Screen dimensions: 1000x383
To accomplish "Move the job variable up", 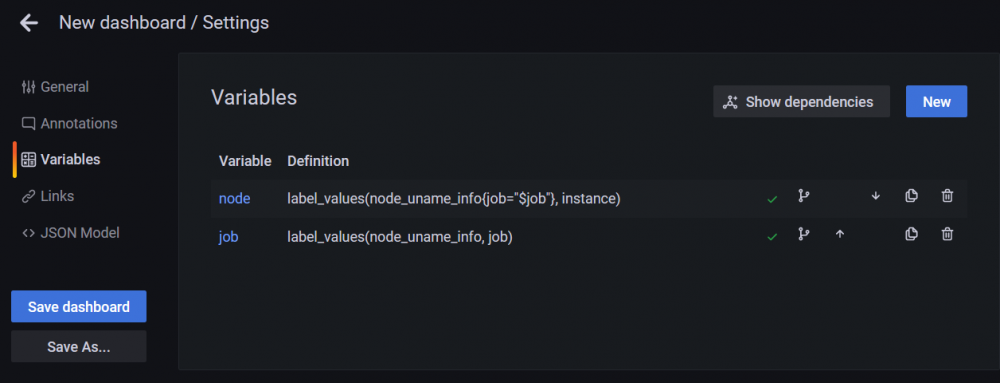I will point(840,235).
